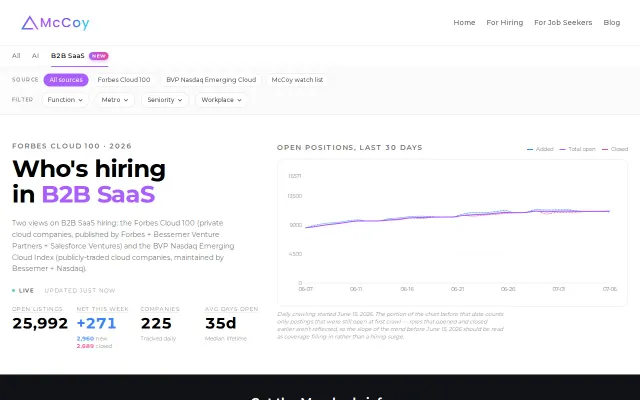
Task: Click the 06-21 date on chart axis
Action: (458, 289)
